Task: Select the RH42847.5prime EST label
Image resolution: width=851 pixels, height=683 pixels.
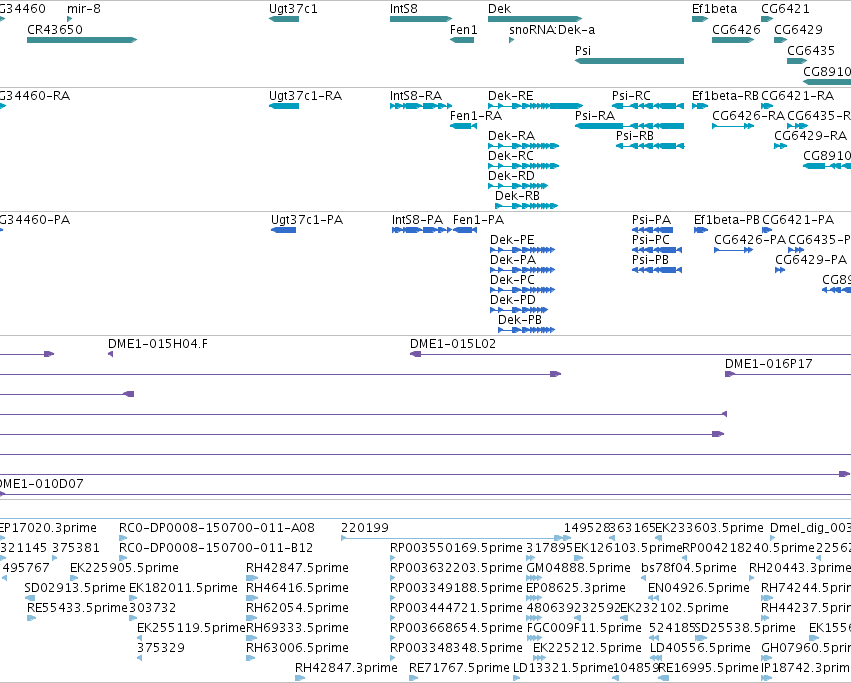Action: (x=297, y=568)
